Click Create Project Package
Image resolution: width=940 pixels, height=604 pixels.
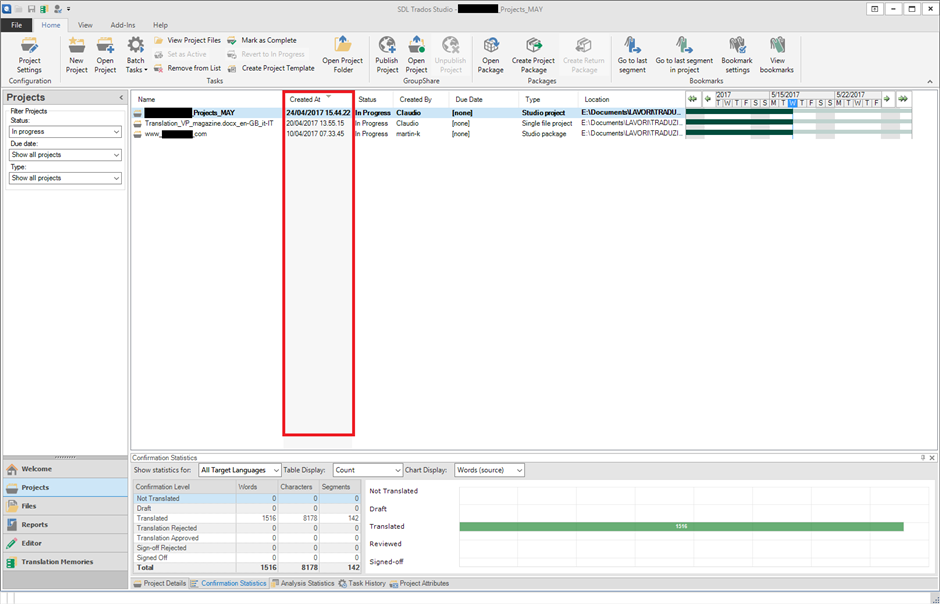coord(533,55)
